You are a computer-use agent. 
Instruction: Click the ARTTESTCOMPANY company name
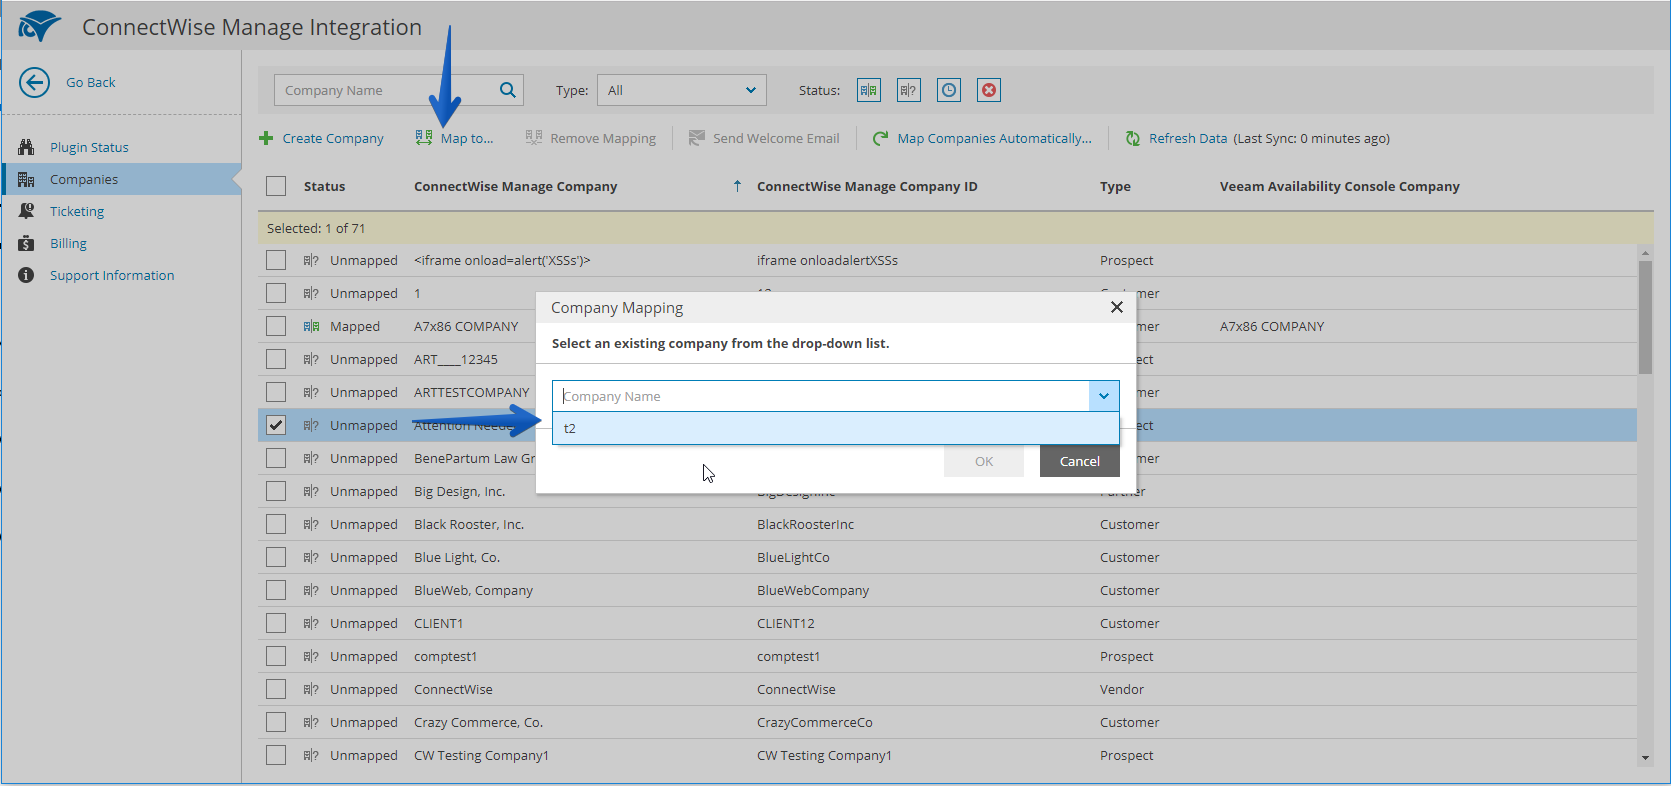pyautogui.click(x=472, y=392)
